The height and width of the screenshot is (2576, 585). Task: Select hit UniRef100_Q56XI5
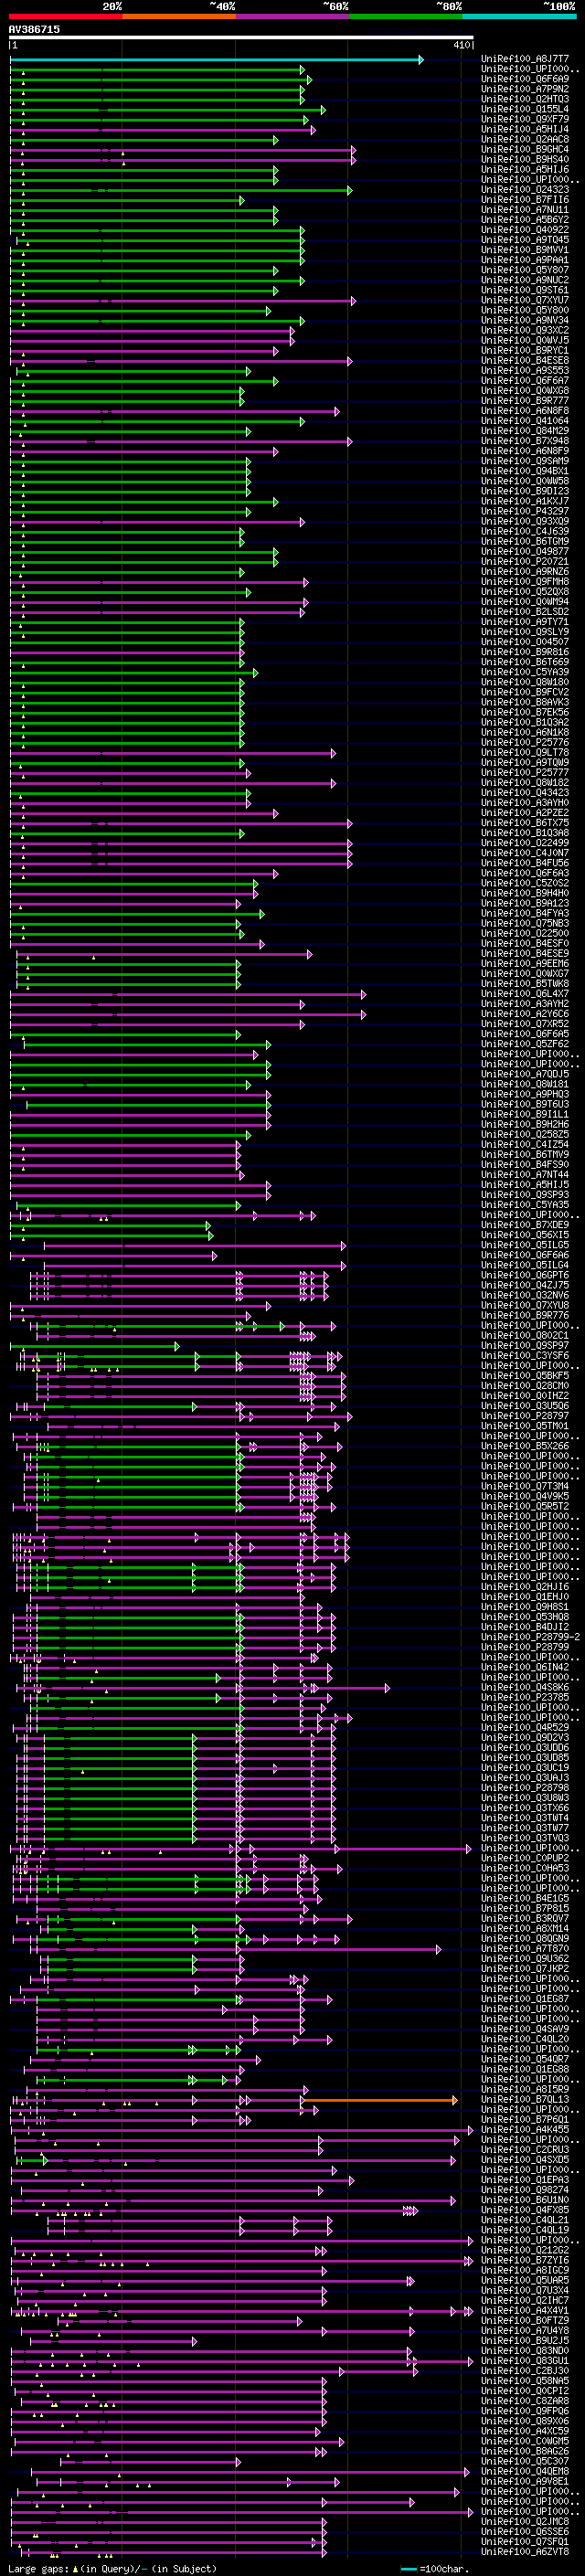point(525,1234)
